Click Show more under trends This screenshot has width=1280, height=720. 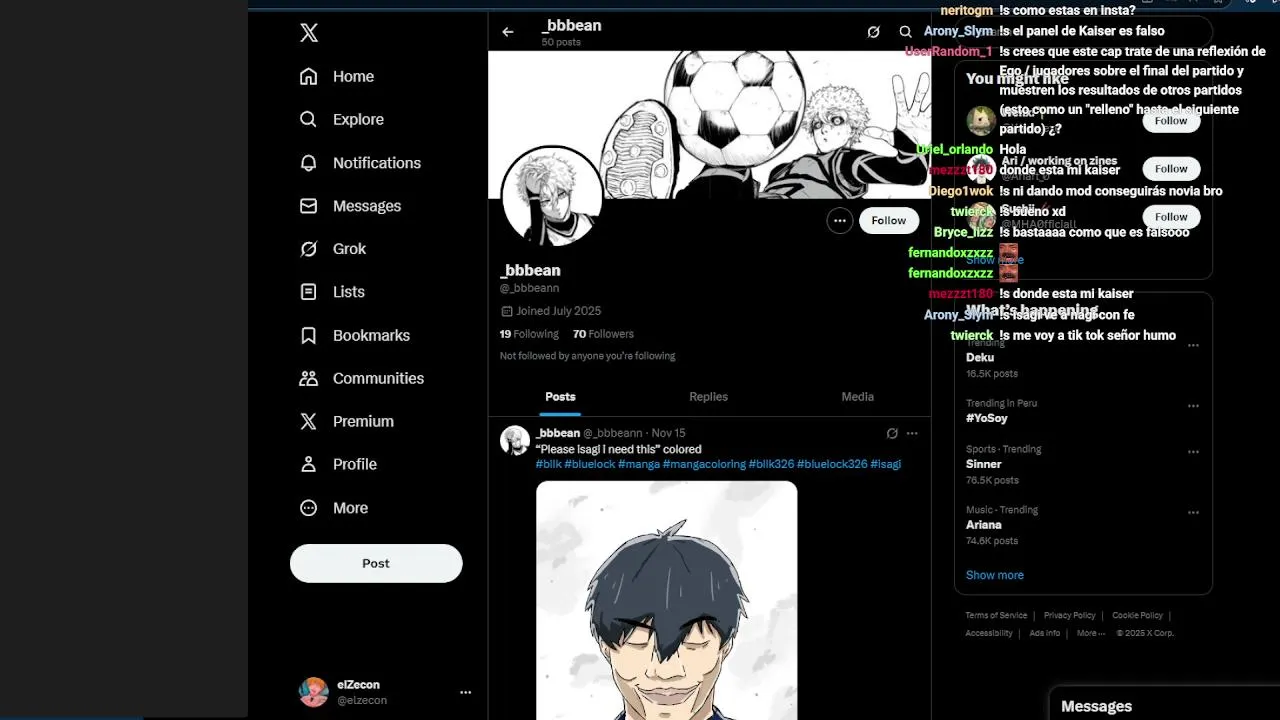point(994,575)
